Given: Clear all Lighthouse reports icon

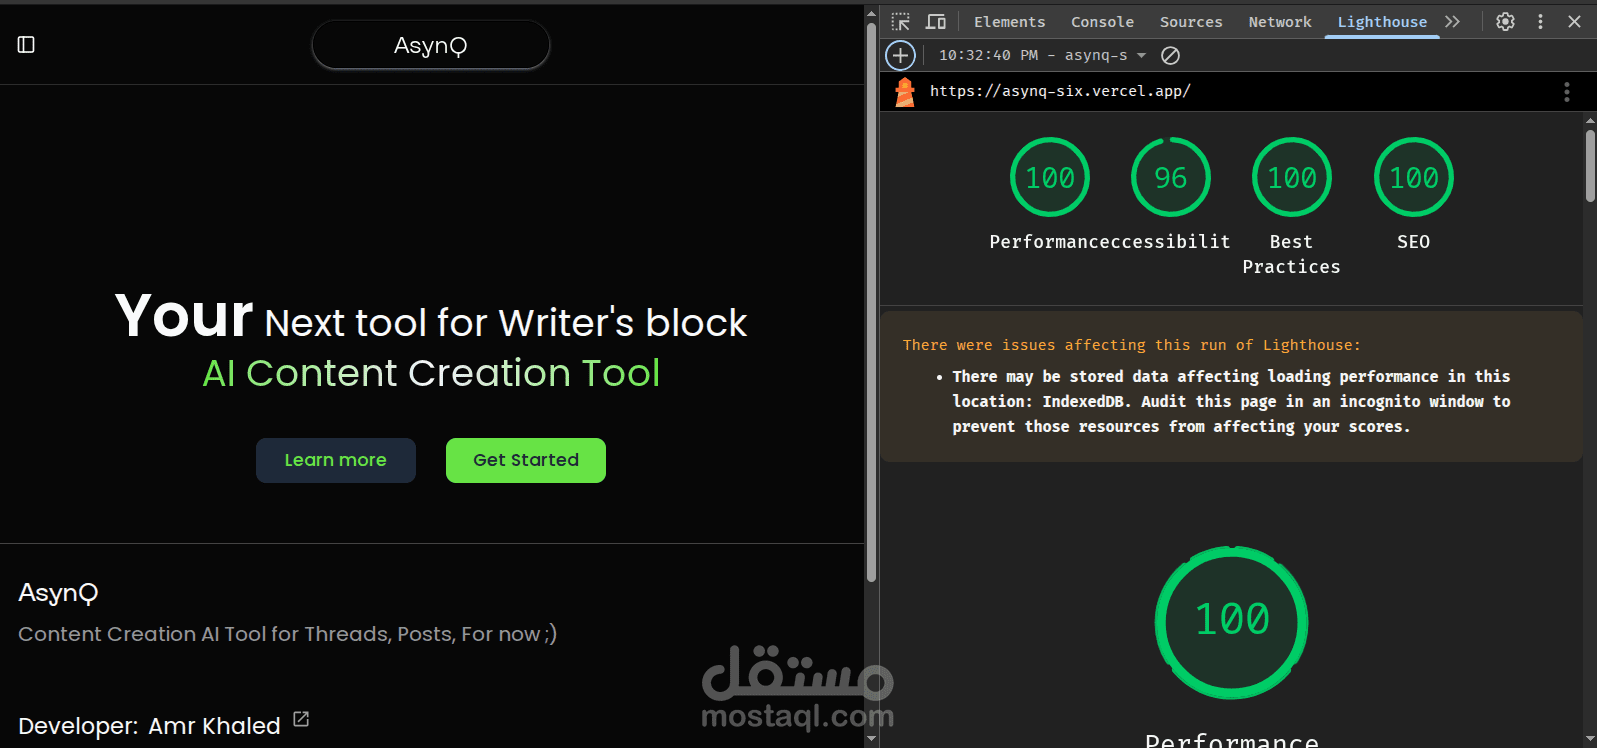Looking at the screenshot, I should (x=1170, y=55).
